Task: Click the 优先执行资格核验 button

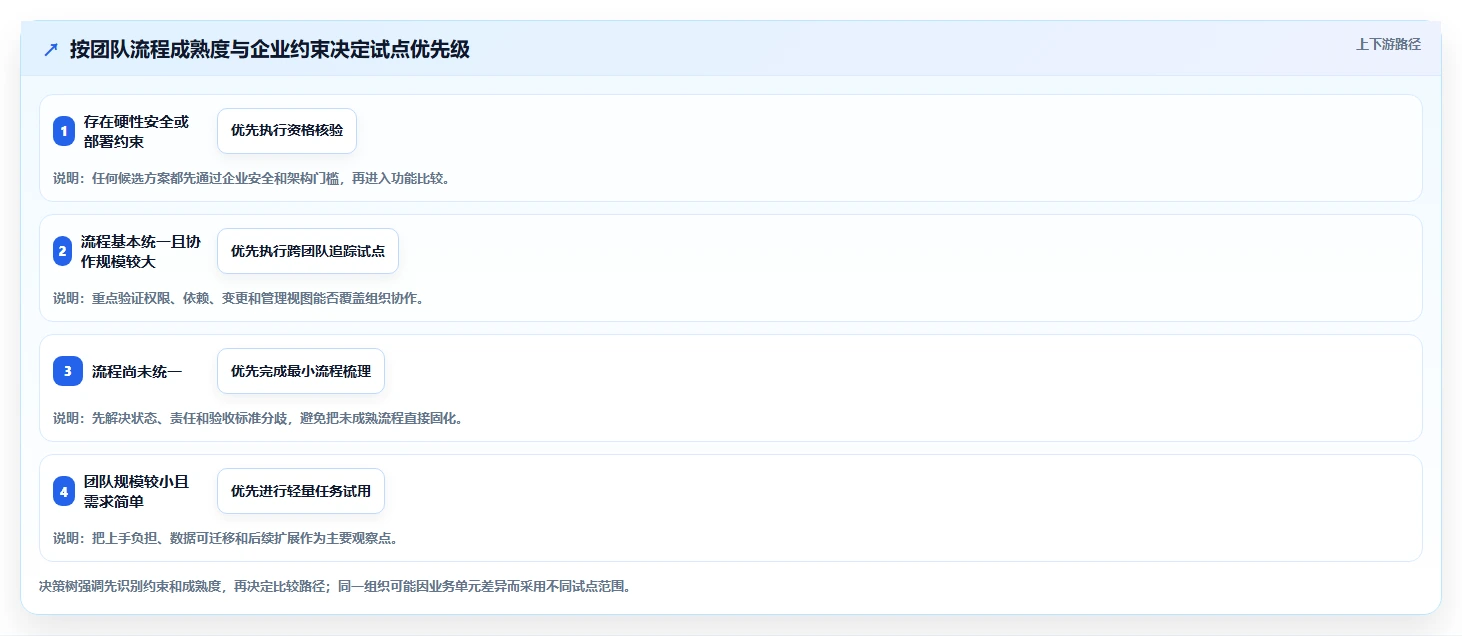Action: [x=287, y=131]
